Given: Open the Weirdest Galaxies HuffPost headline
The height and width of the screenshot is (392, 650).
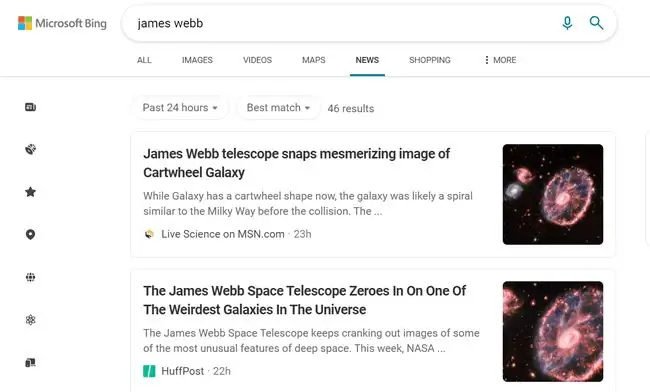Looking at the screenshot, I should 305,300.
